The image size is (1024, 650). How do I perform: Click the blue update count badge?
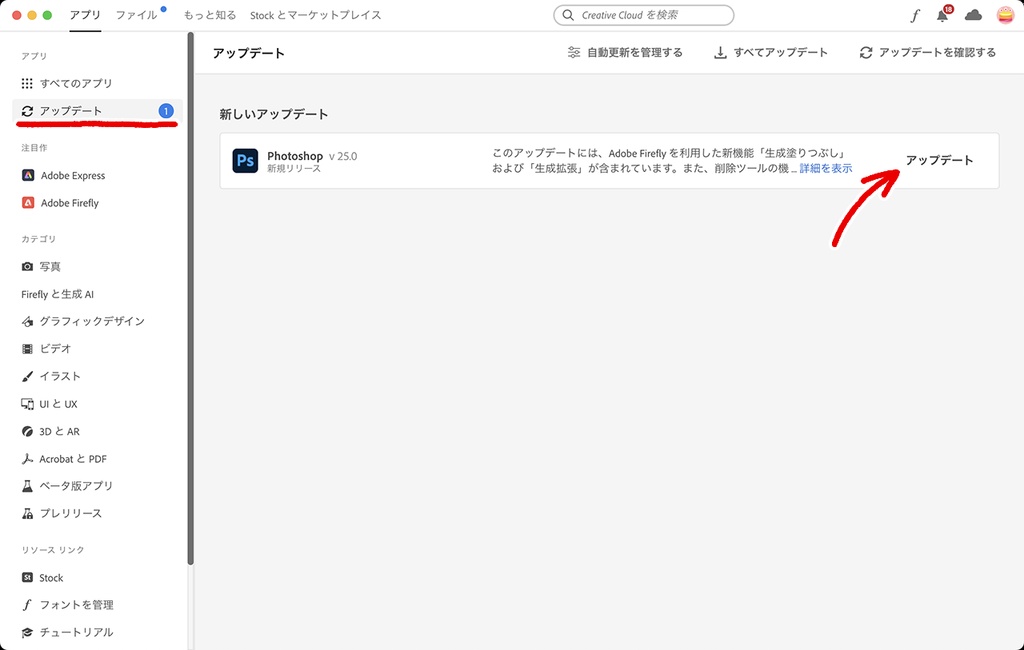(x=166, y=111)
